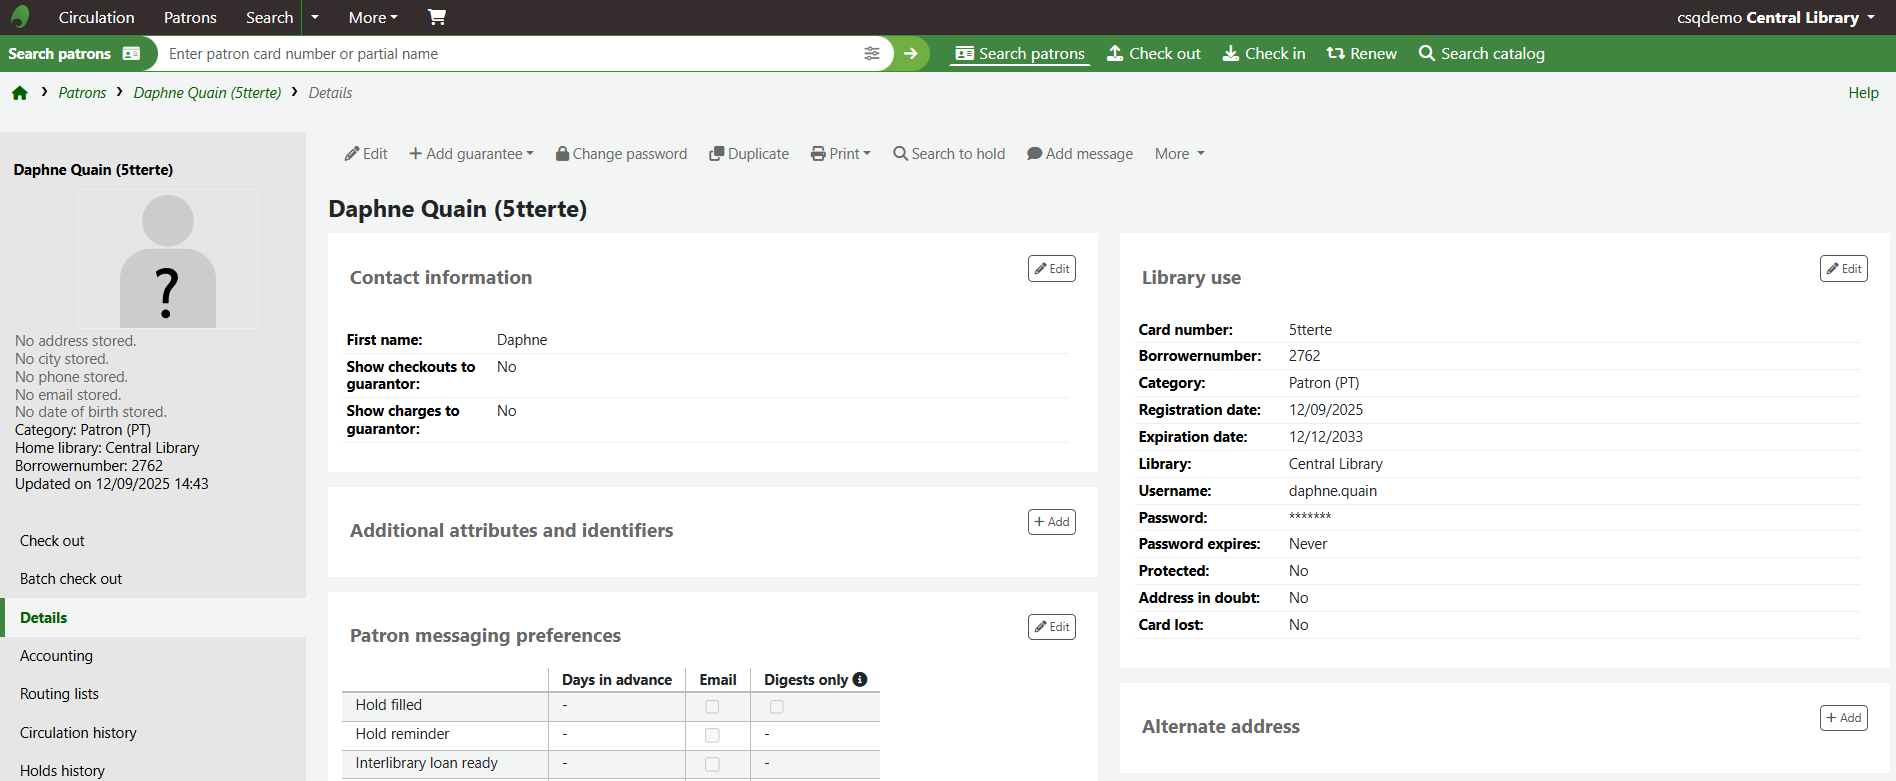The height and width of the screenshot is (781, 1896).
Task: Click Change password button
Action: (x=621, y=154)
